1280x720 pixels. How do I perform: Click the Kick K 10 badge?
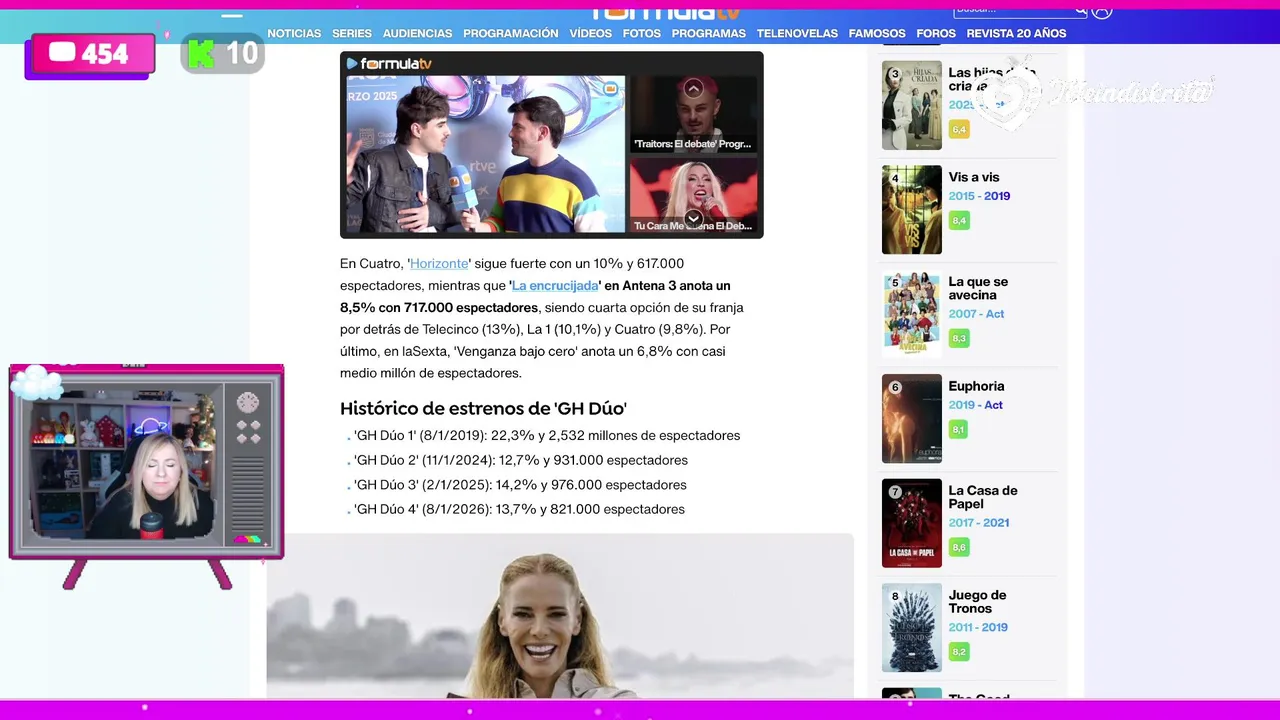[222, 53]
